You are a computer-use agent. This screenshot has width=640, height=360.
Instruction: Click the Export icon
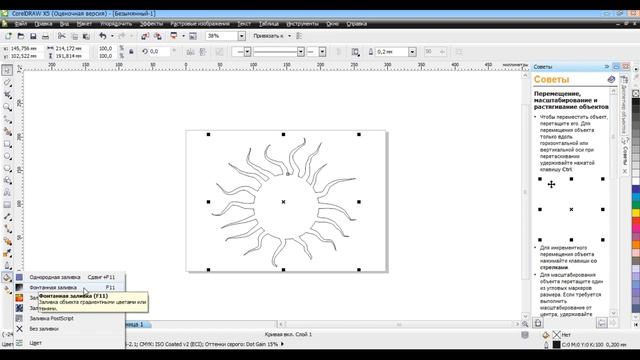158,36
